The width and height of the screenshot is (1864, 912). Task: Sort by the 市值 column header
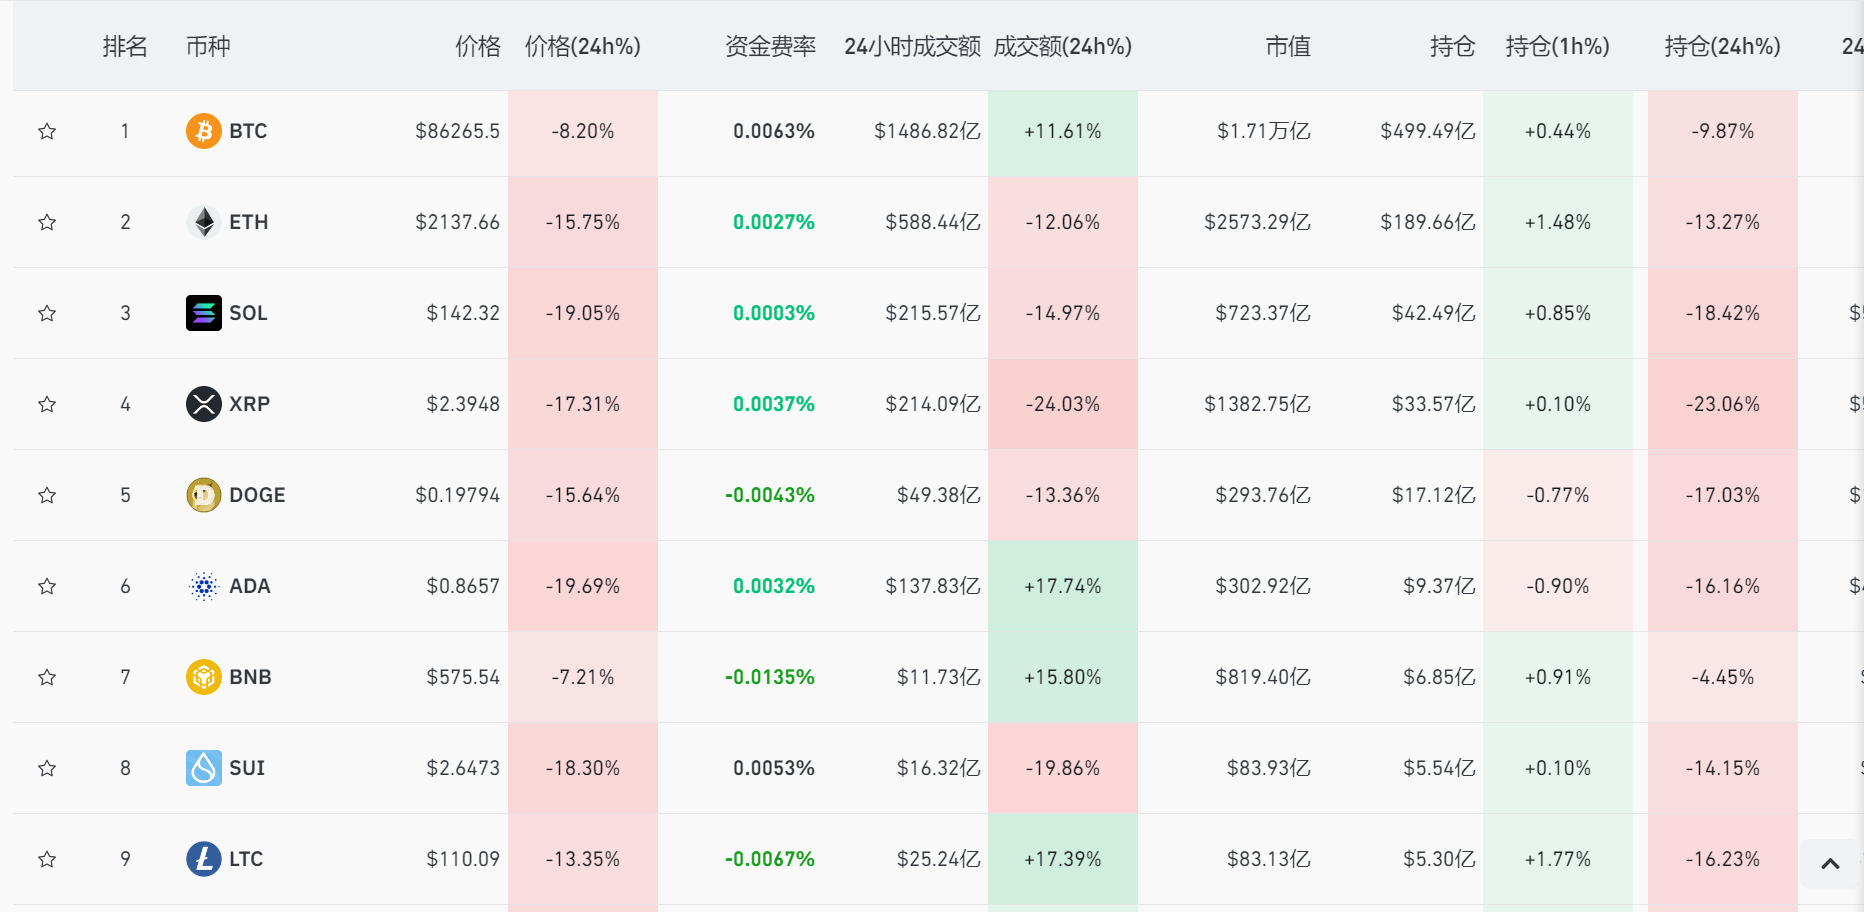click(x=1287, y=47)
